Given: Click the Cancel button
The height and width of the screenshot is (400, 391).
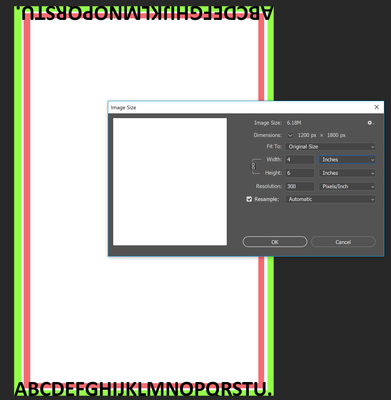Looking at the screenshot, I should pyautogui.click(x=343, y=242).
